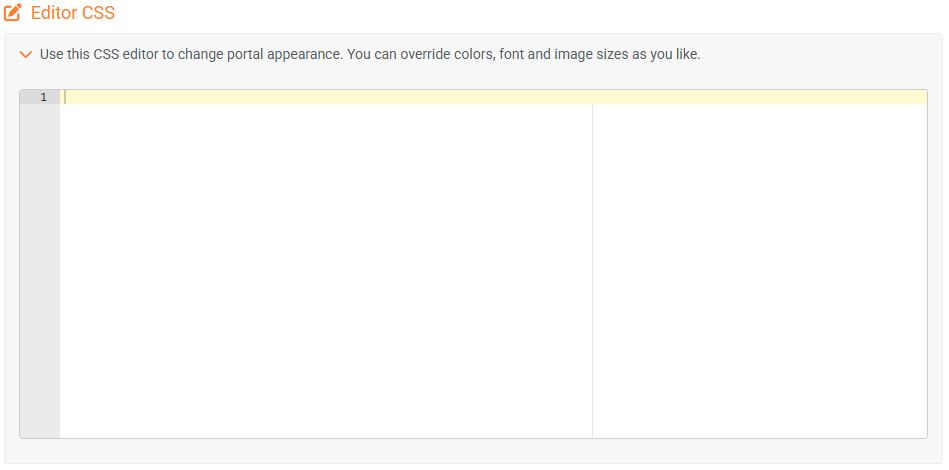The height and width of the screenshot is (470, 949).
Task: Click the bottom-left of the white code area
Action: point(72,428)
